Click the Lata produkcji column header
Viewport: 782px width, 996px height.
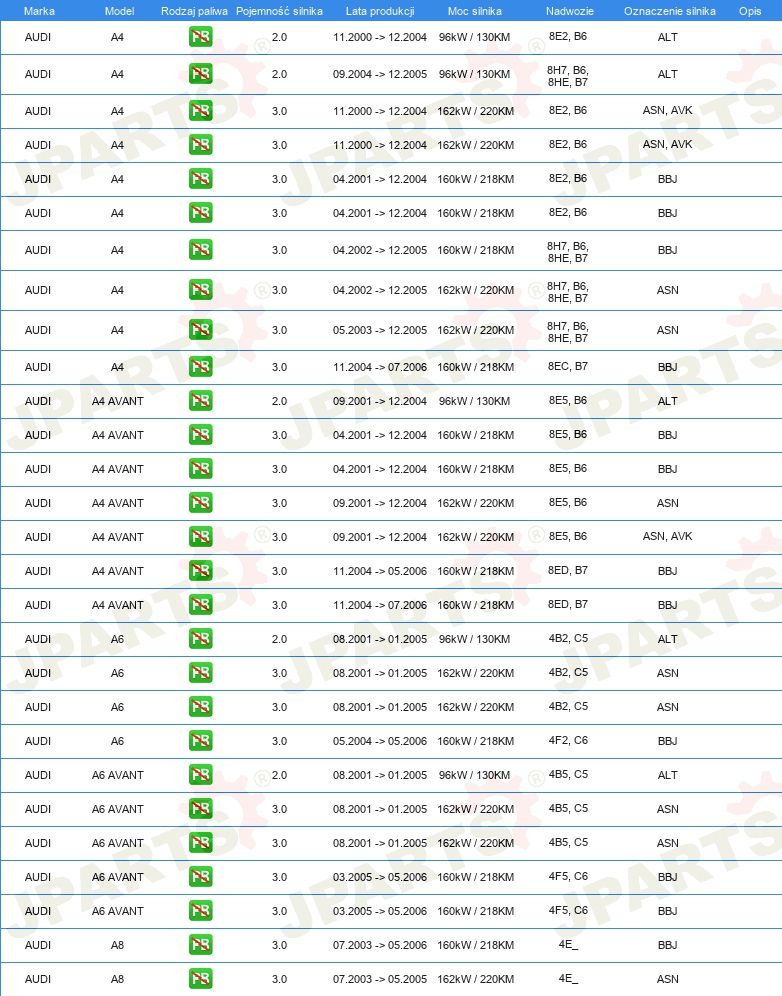tap(380, 11)
